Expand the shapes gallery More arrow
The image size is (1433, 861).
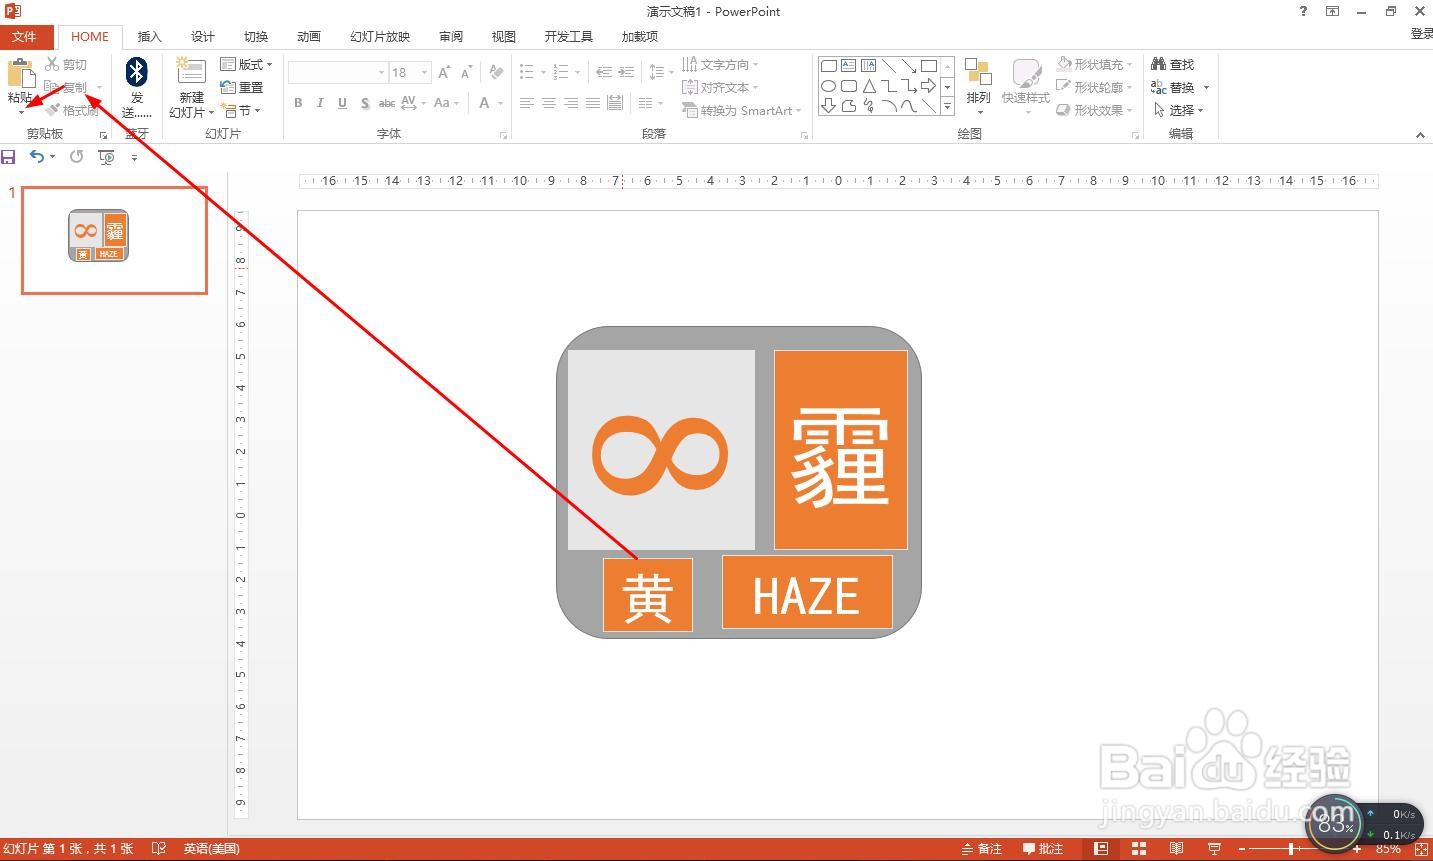(948, 107)
